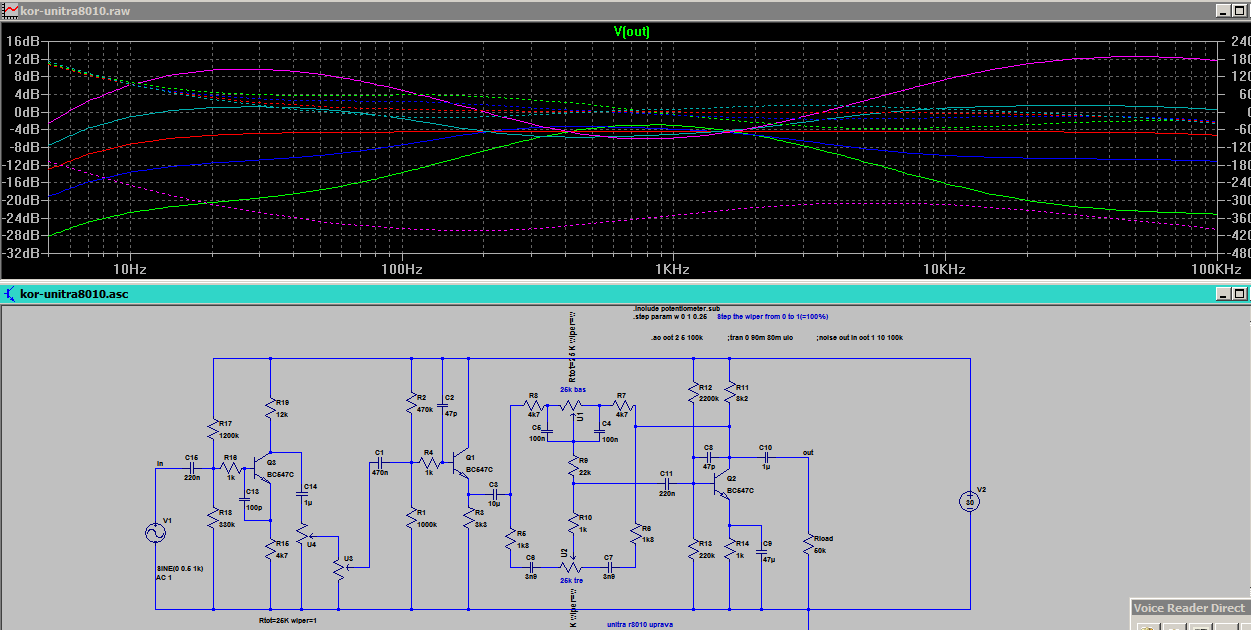
Task: Click the V(out) trace label
Action: click(631, 32)
